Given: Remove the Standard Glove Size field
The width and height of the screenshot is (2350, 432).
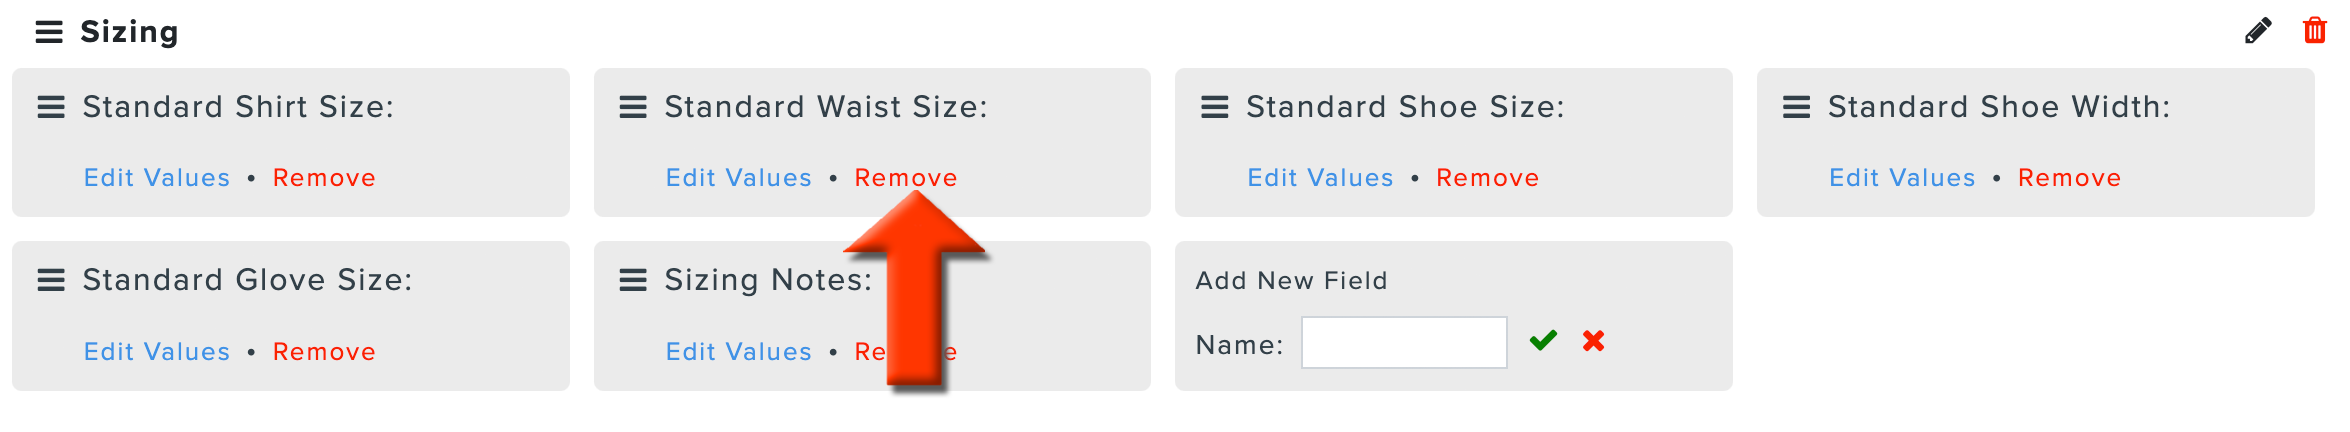Looking at the screenshot, I should 324,352.
